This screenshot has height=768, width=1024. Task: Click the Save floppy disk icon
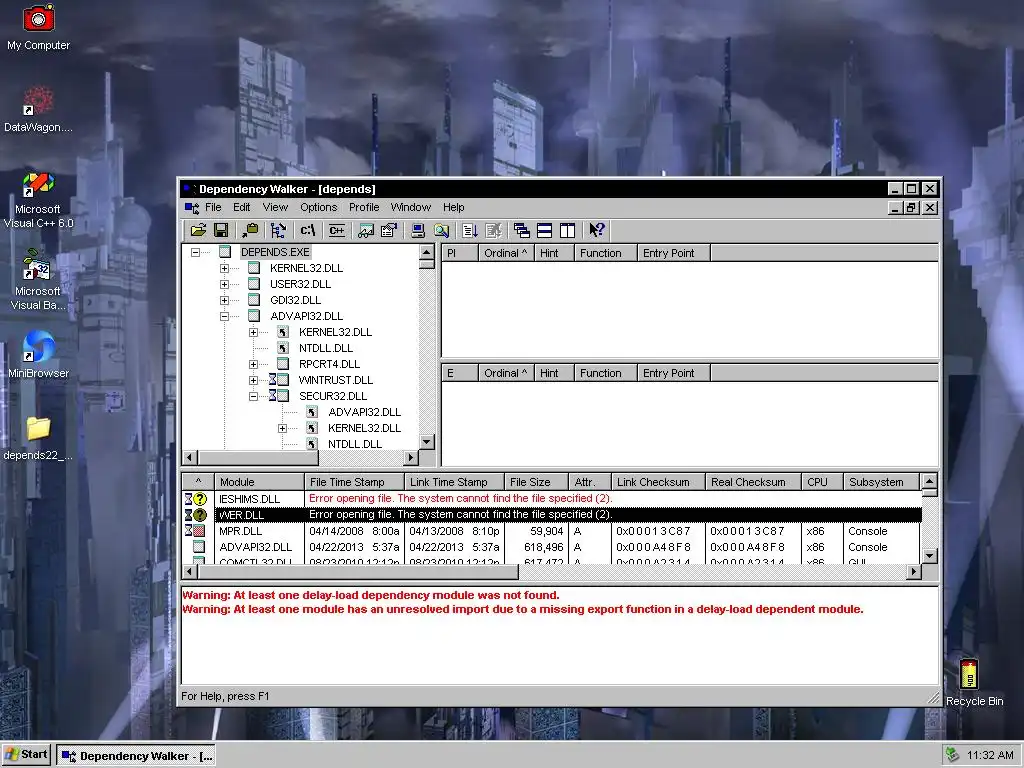(x=221, y=230)
